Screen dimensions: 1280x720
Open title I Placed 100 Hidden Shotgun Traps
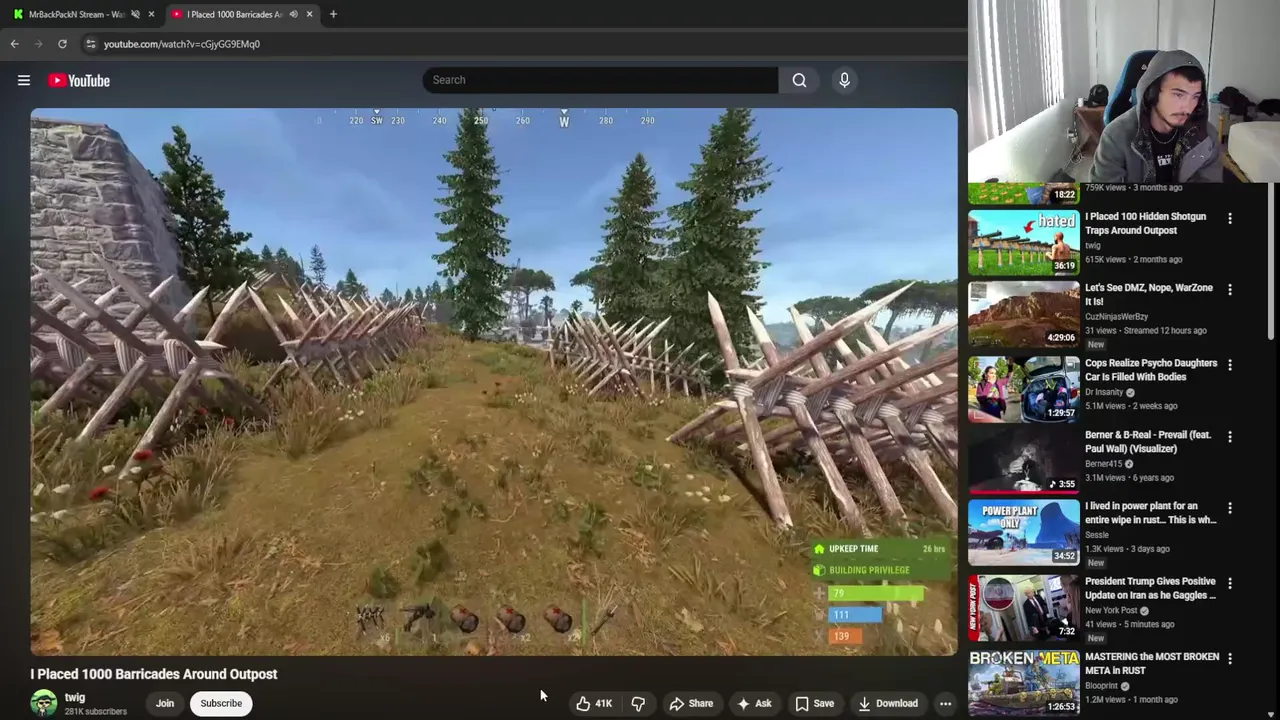(1146, 223)
